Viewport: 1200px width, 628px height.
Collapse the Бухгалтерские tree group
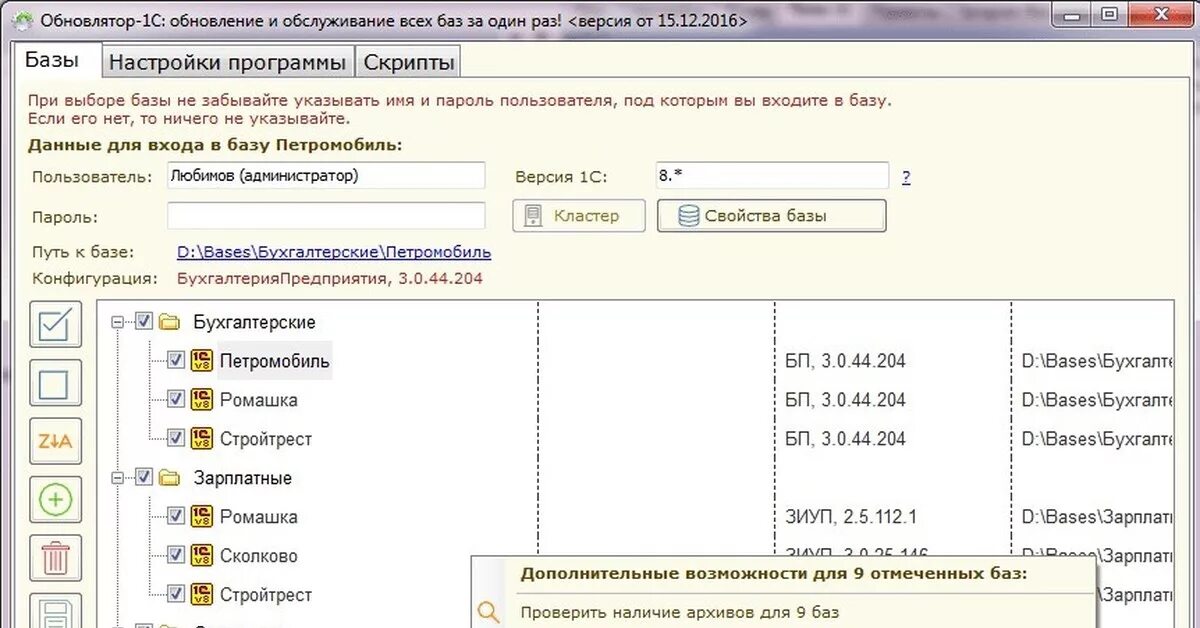[118, 322]
